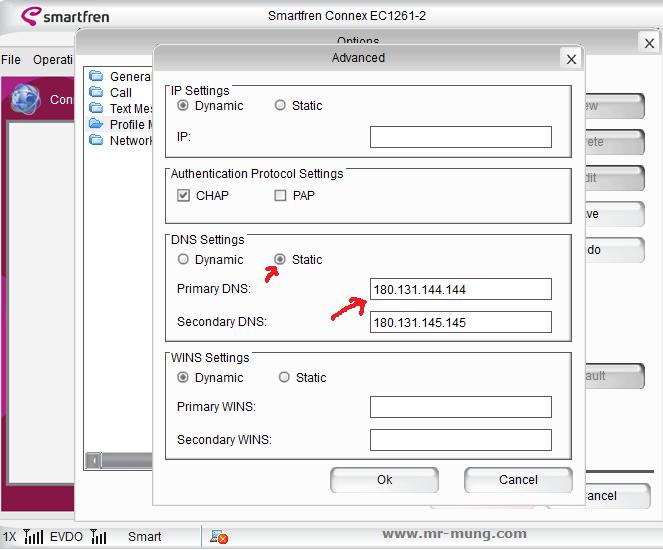The width and height of the screenshot is (663, 550).
Task: Open the General folder icon
Action: (x=96, y=76)
